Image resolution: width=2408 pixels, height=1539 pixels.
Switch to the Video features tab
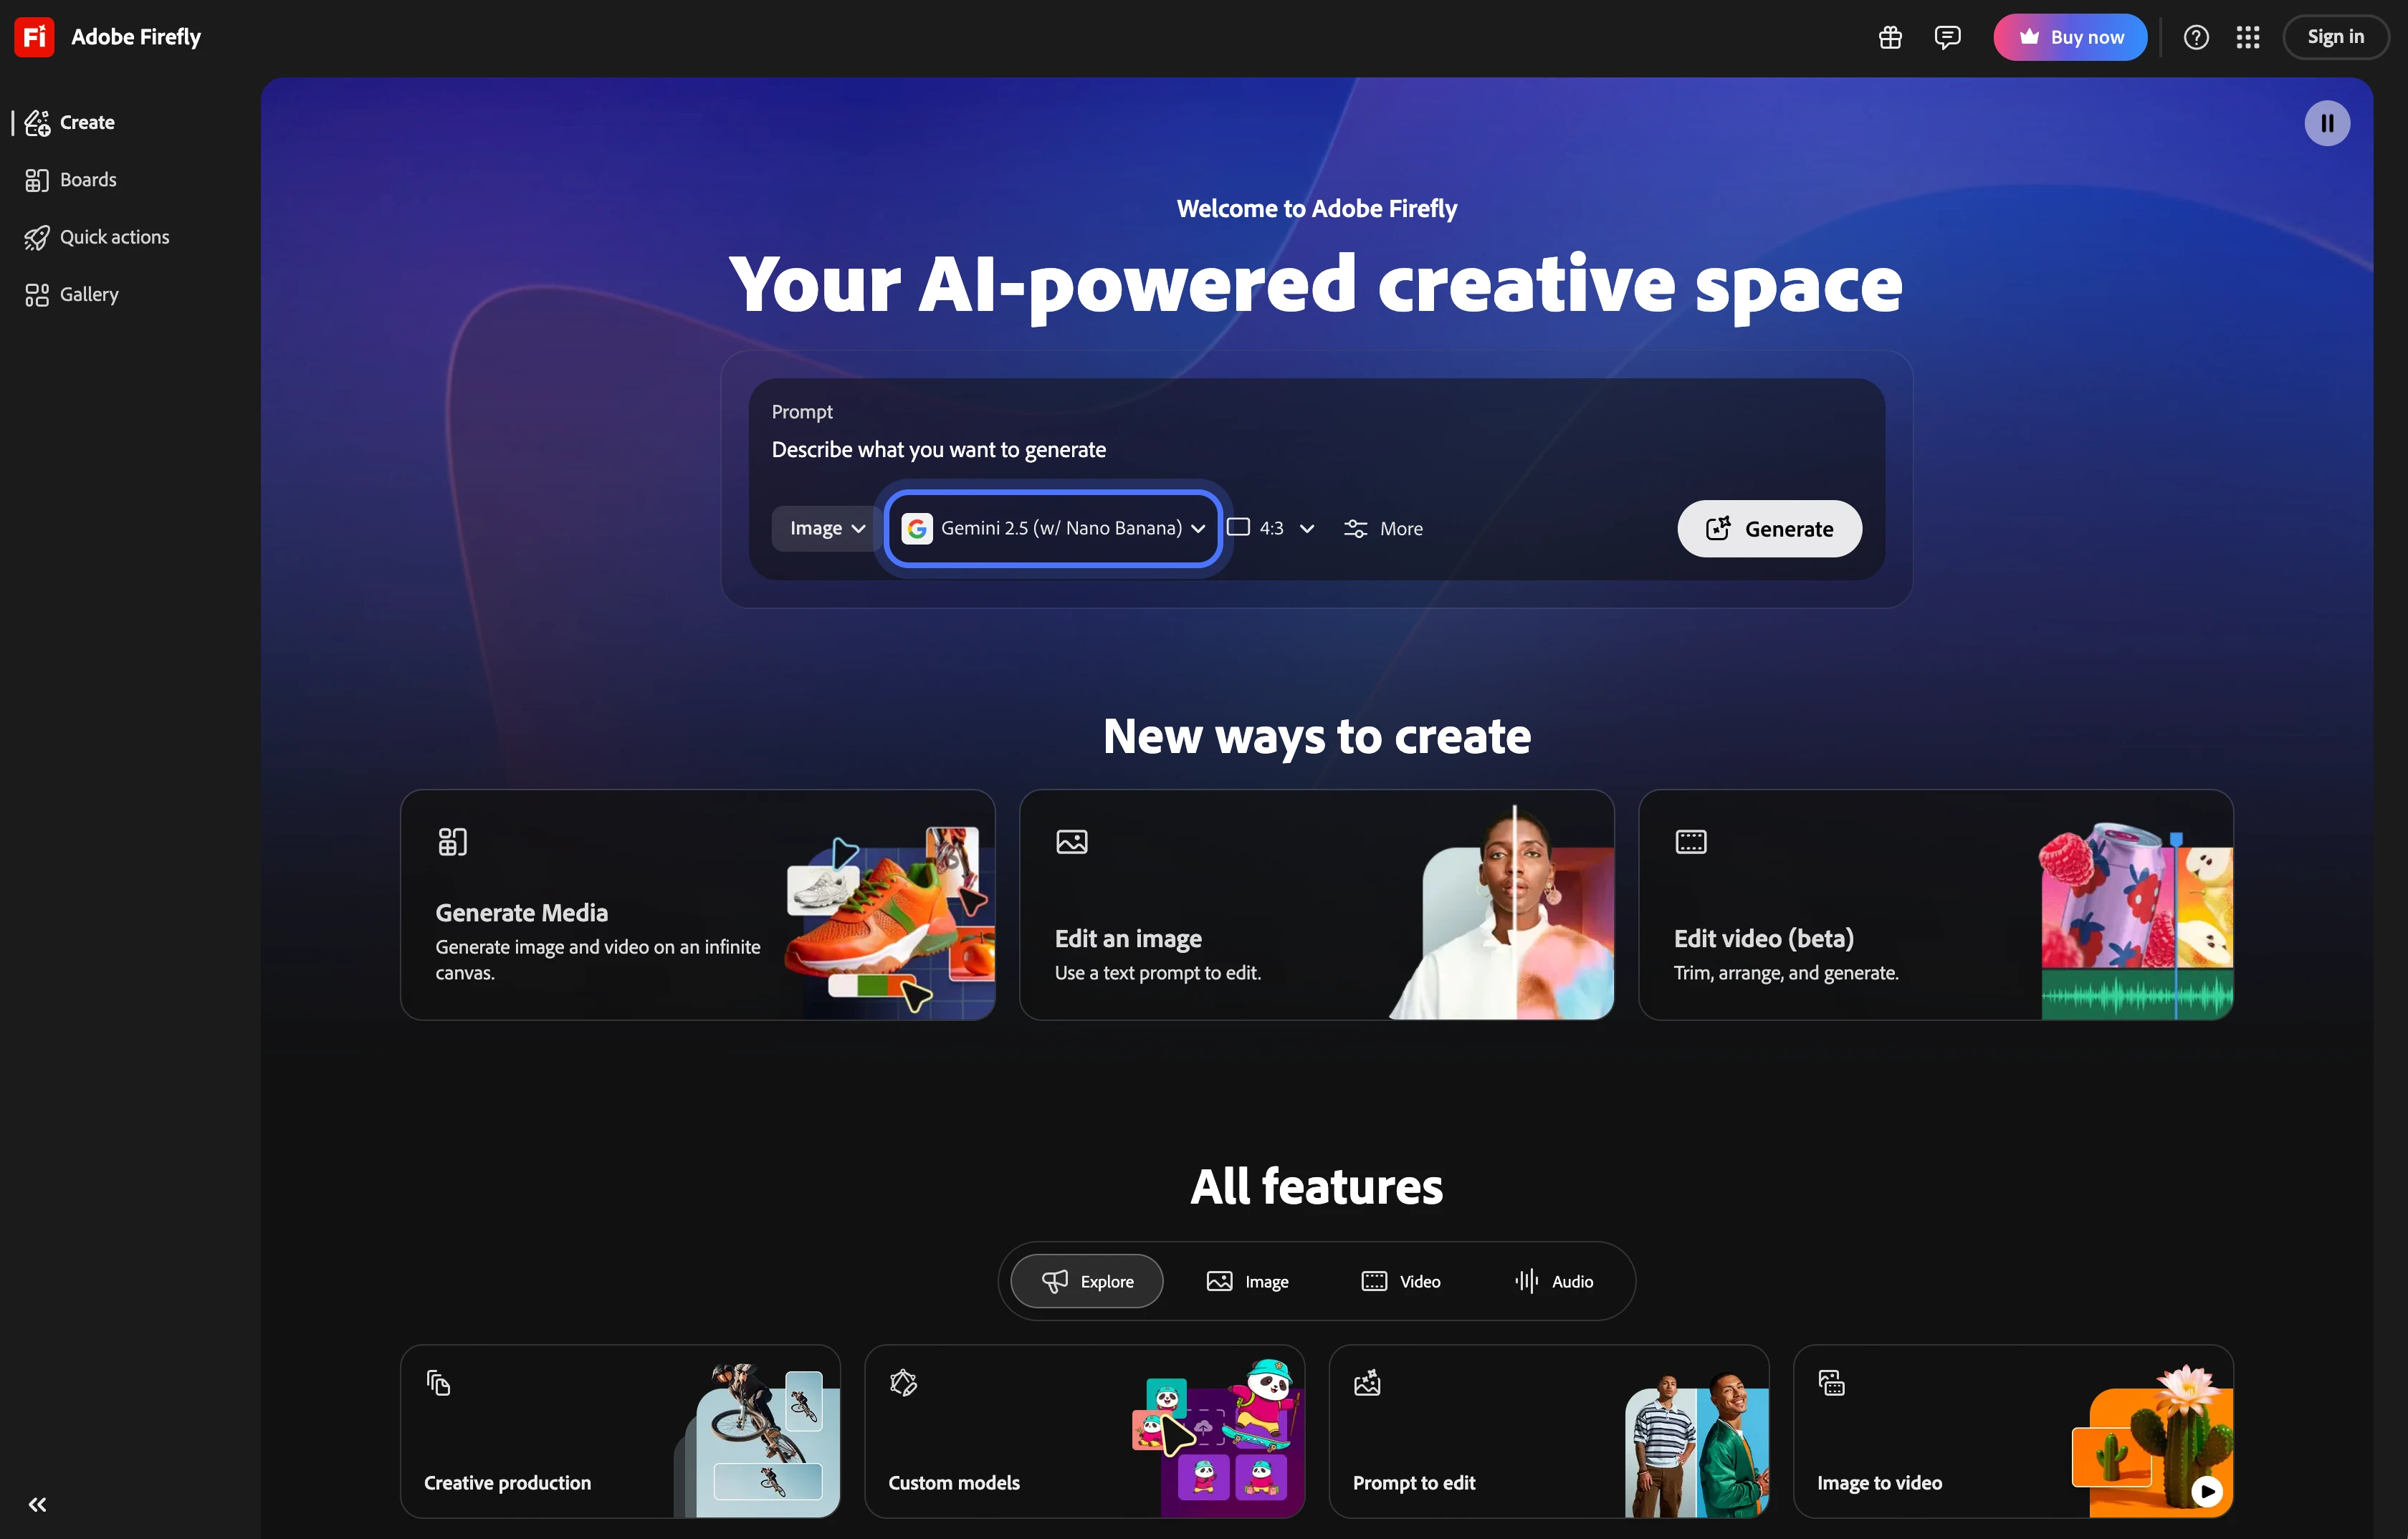[1401, 1281]
